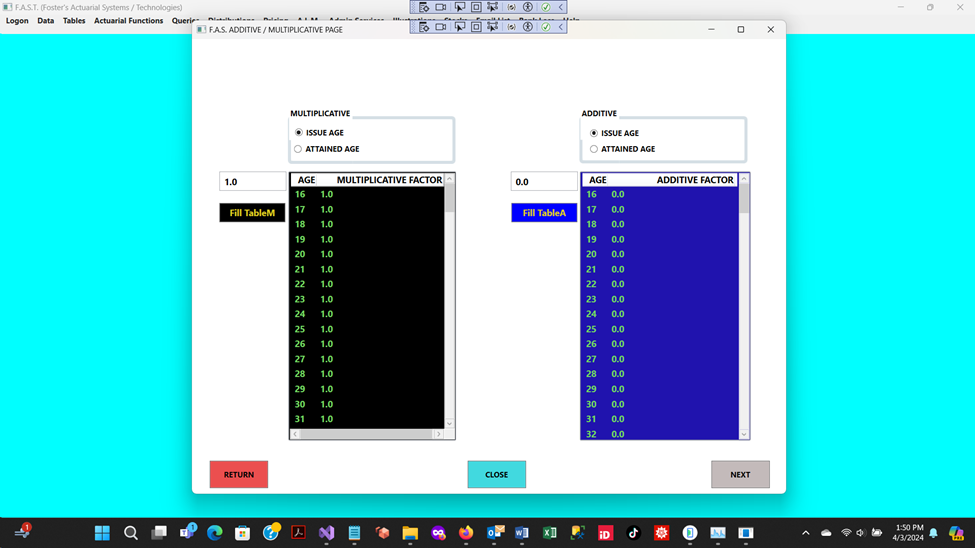Open File Explorer from the taskbar
This screenshot has width=975, height=548.
click(410, 533)
